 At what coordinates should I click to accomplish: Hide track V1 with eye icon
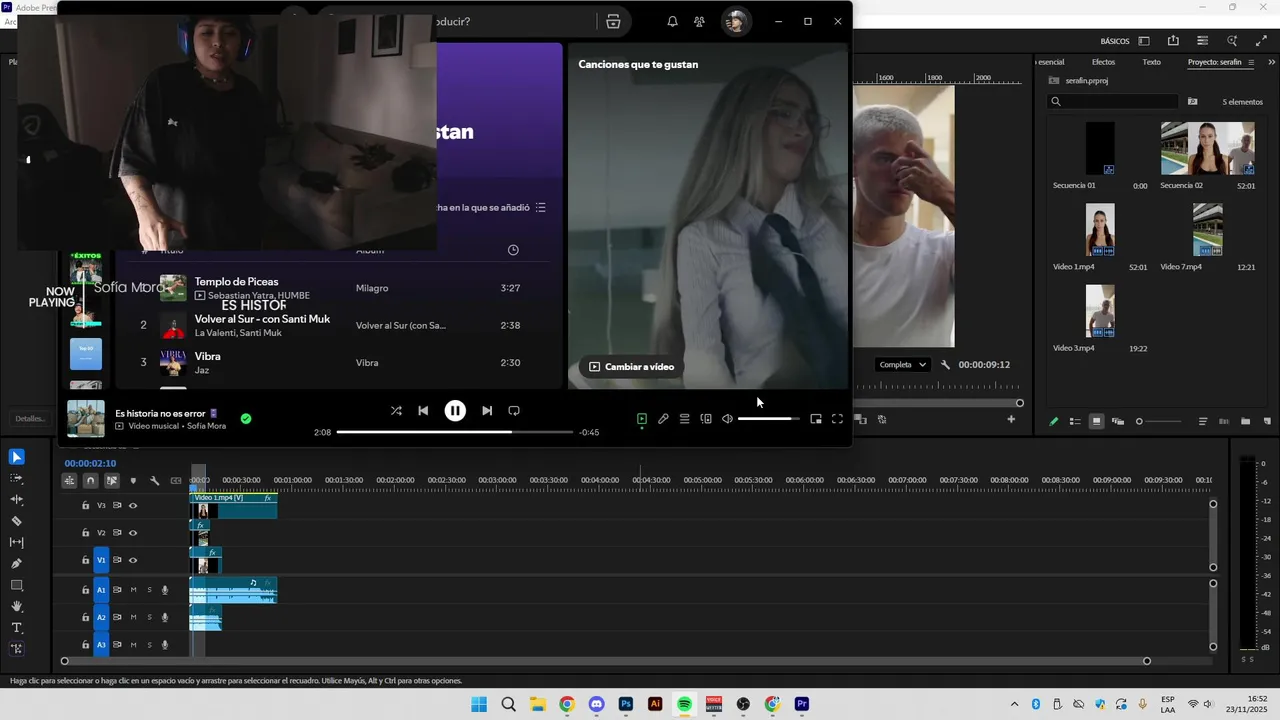(133, 560)
